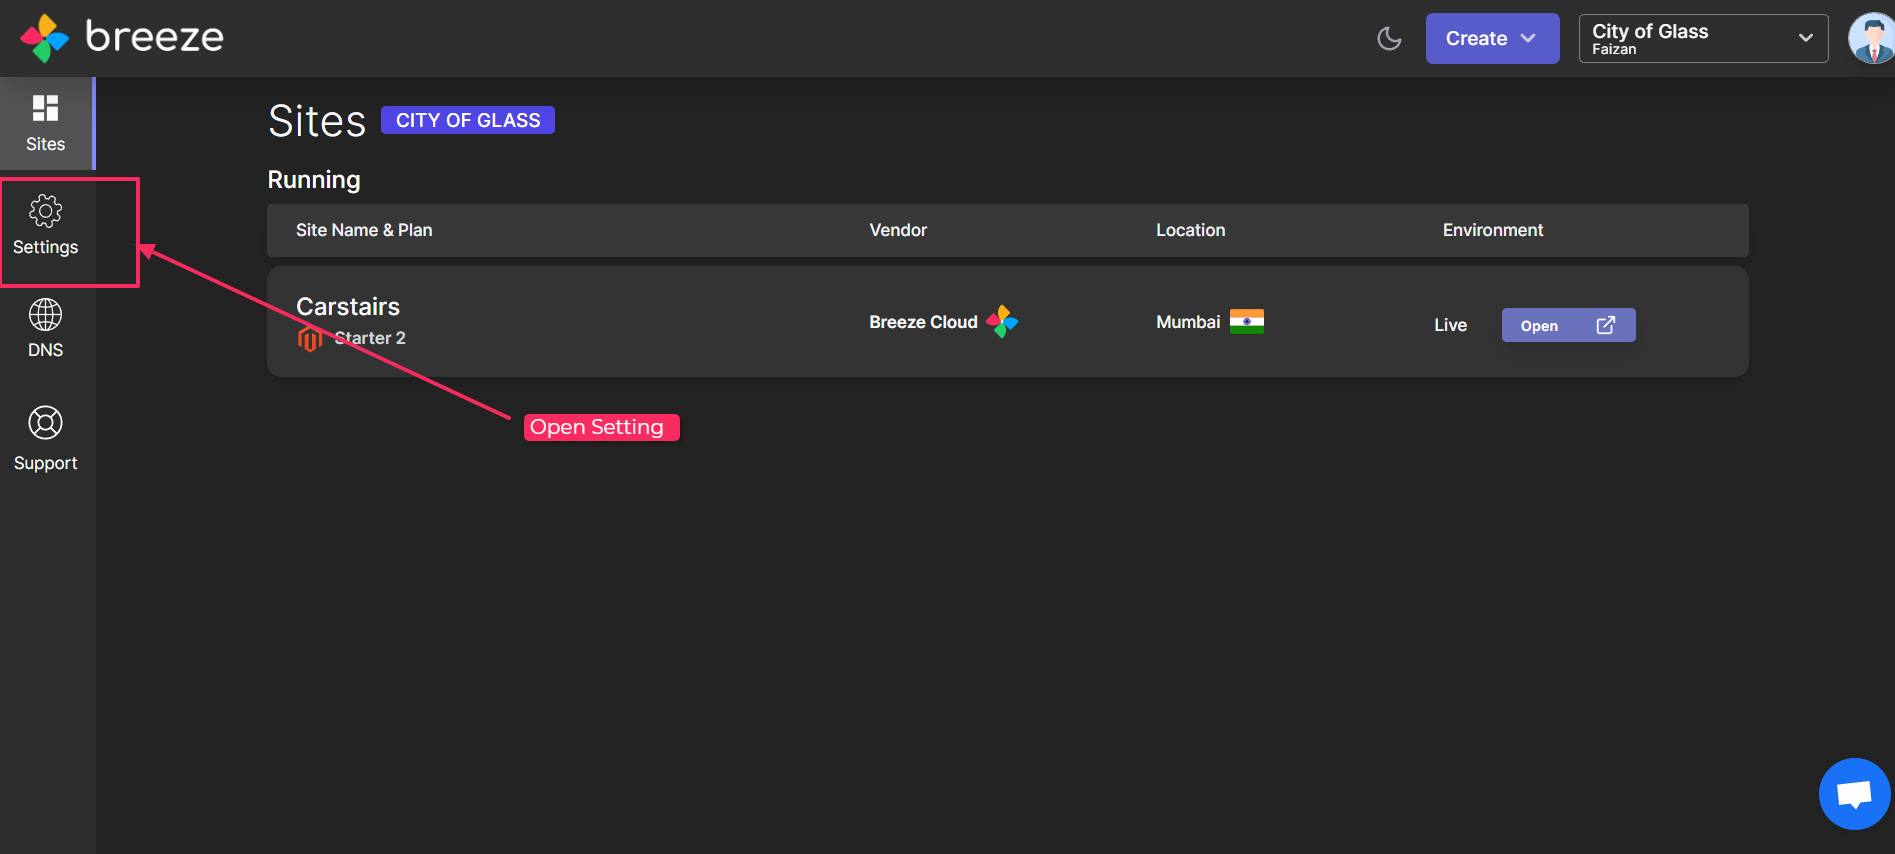This screenshot has height=854, width=1895.
Task: Click the Breeze Cloud vendor text
Action: 923,322
